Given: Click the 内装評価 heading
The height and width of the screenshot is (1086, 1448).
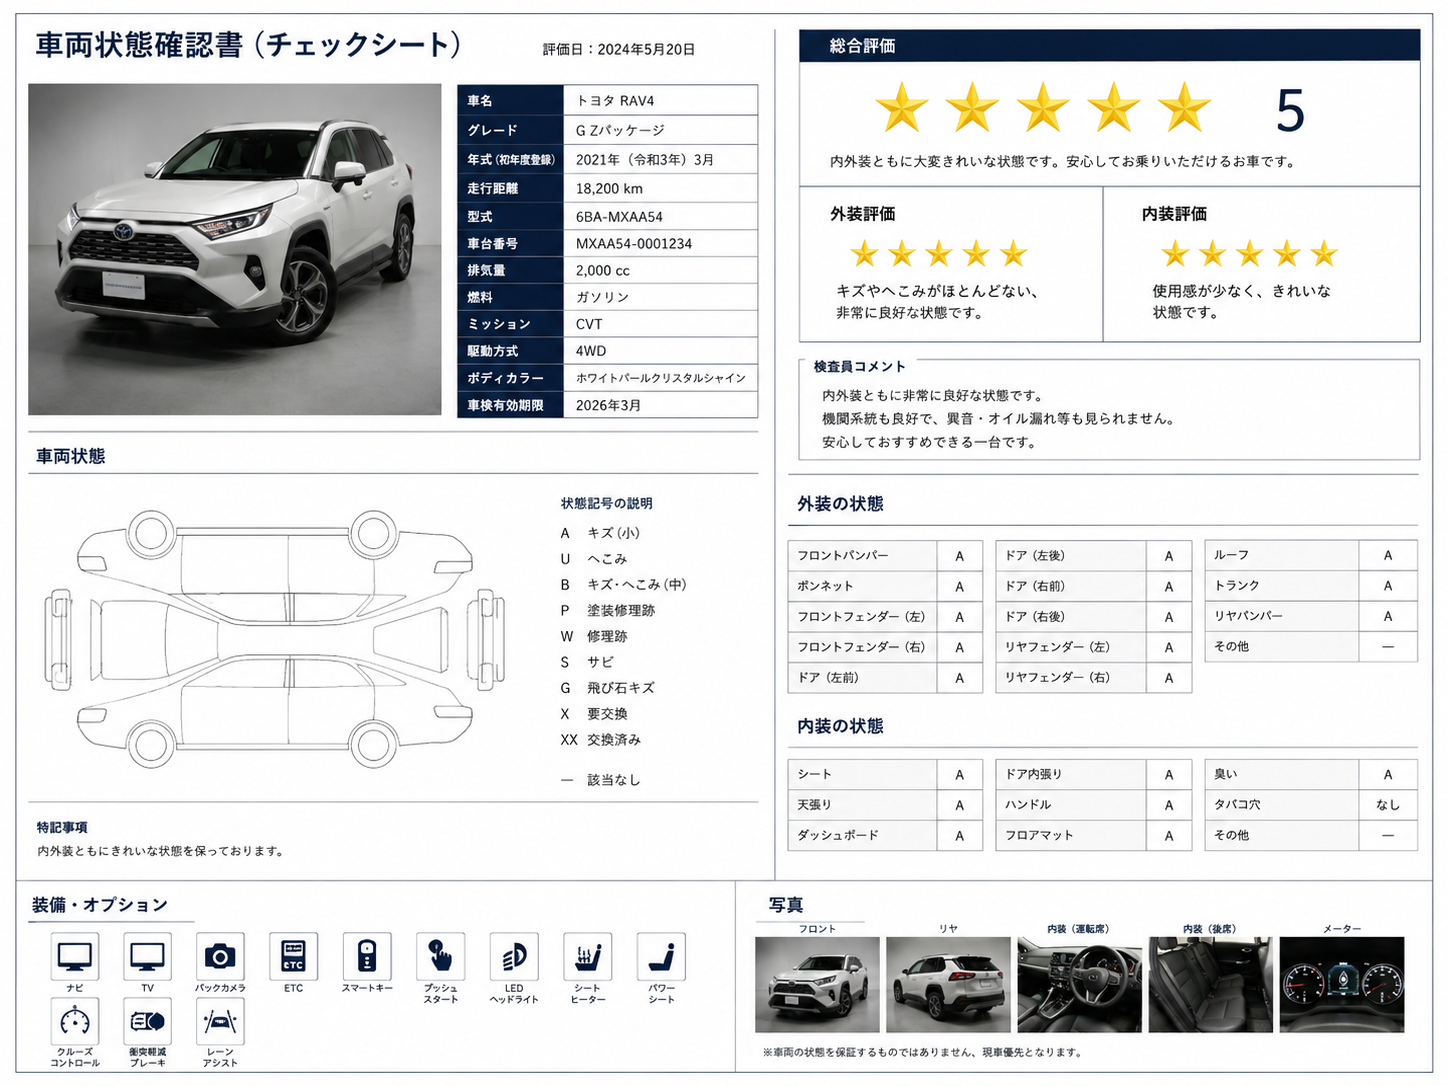Looking at the screenshot, I should [1174, 214].
